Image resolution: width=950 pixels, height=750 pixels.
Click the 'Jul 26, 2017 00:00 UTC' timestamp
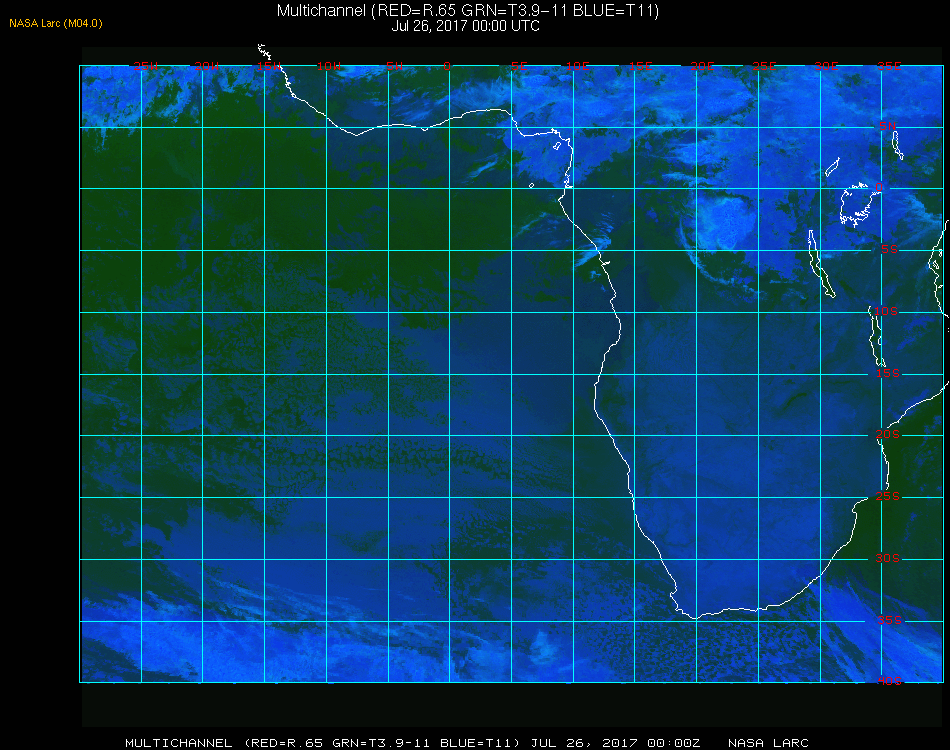(465, 26)
